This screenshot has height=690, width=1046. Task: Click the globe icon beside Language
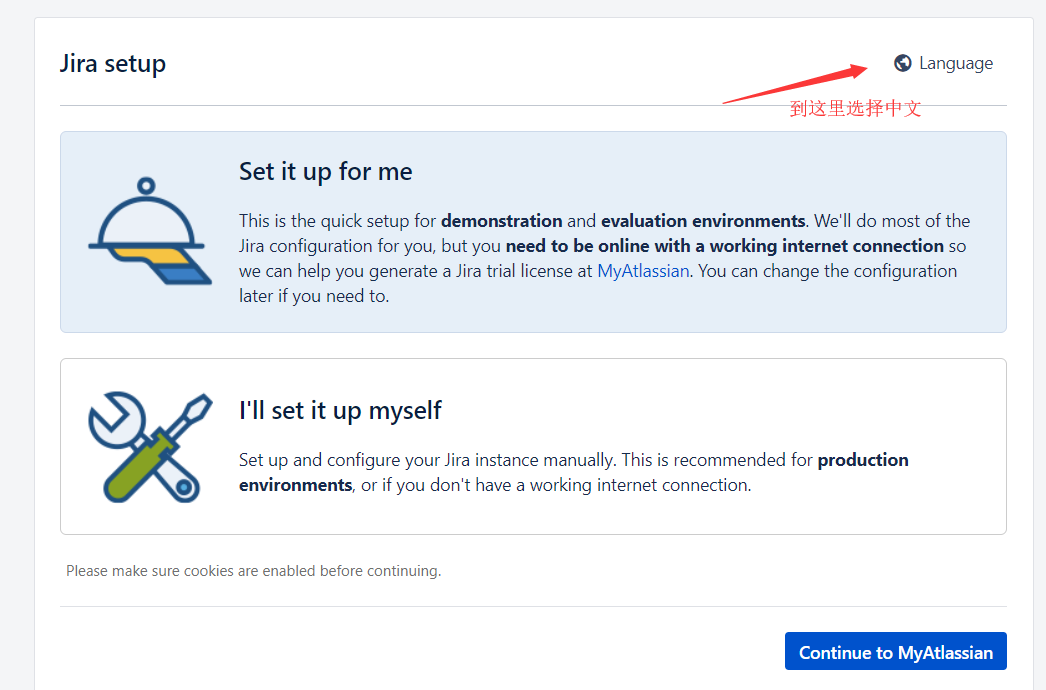(x=903, y=63)
